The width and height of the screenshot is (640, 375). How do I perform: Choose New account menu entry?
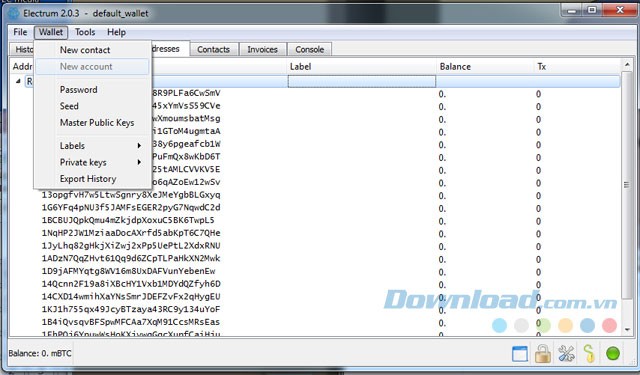(92, 67)
